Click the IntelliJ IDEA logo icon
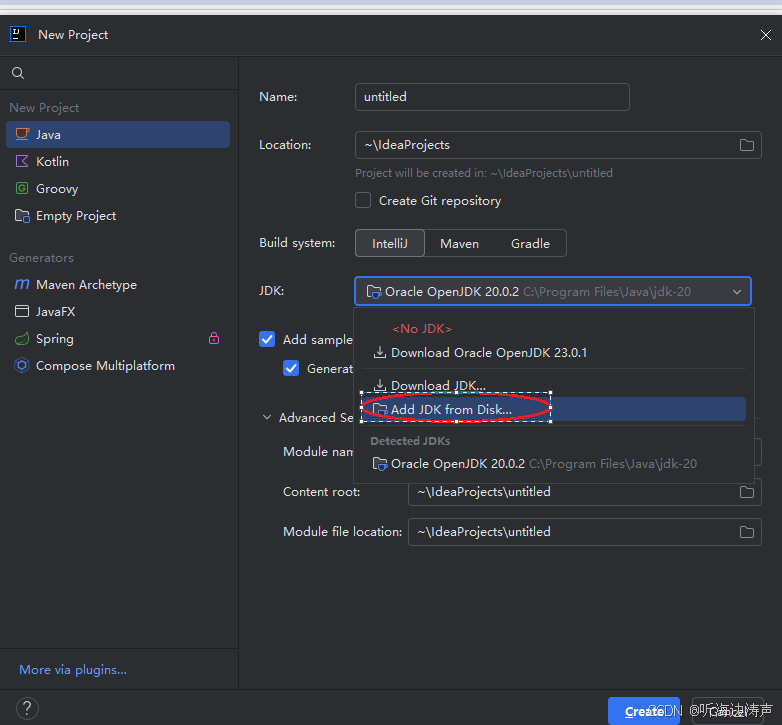Image resolution: width=782 pixels, height=725 pixels. click(18, 34)
